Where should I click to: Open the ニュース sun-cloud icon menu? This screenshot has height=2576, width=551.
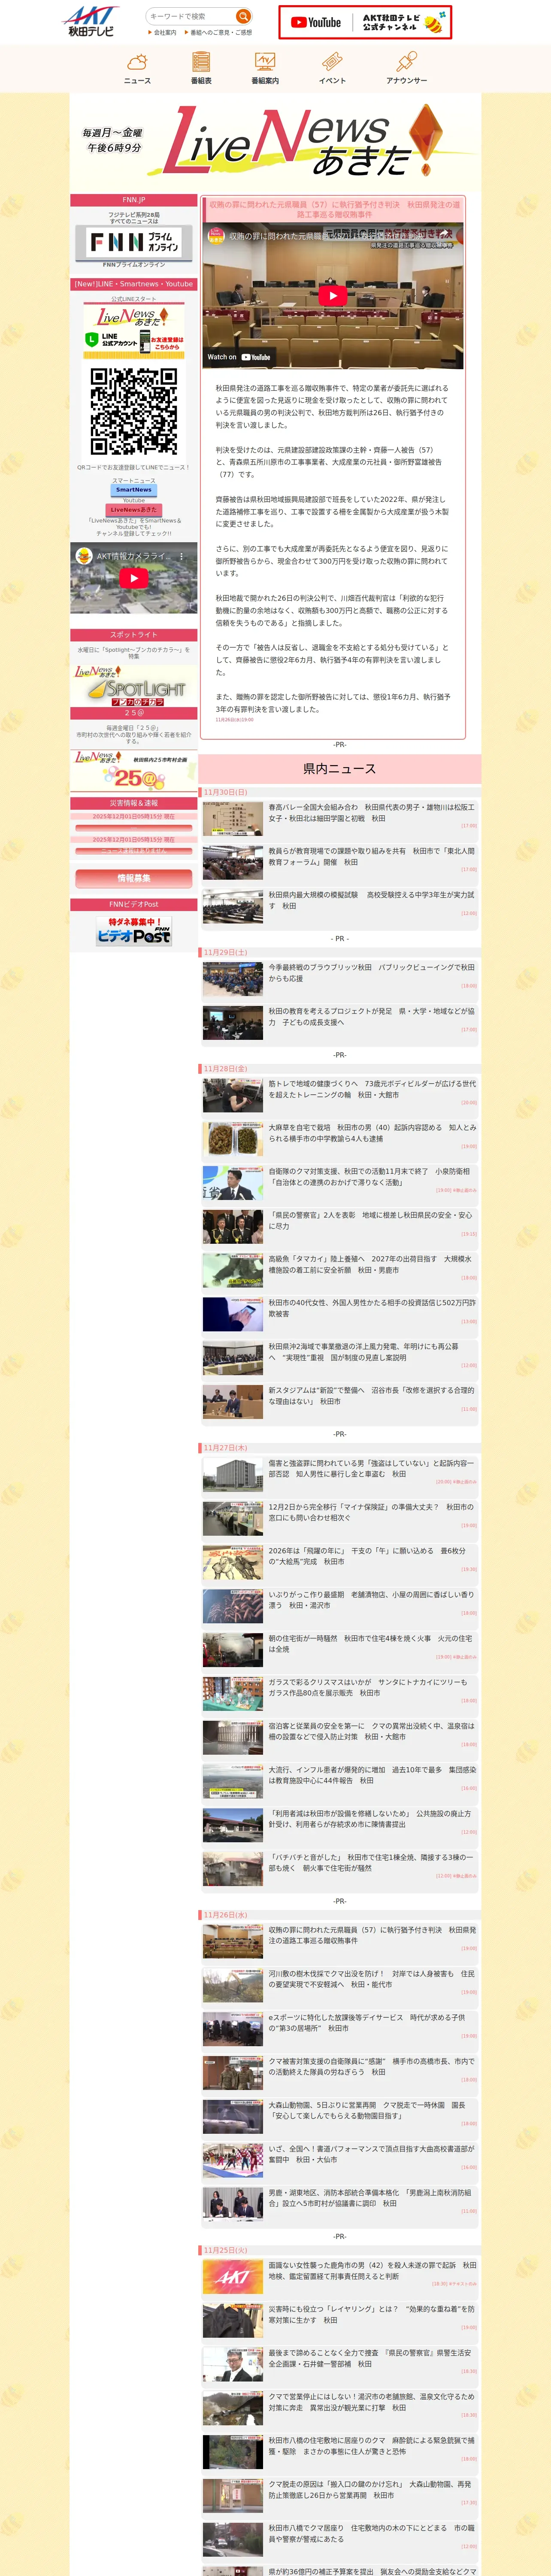(x=137, y=68)
